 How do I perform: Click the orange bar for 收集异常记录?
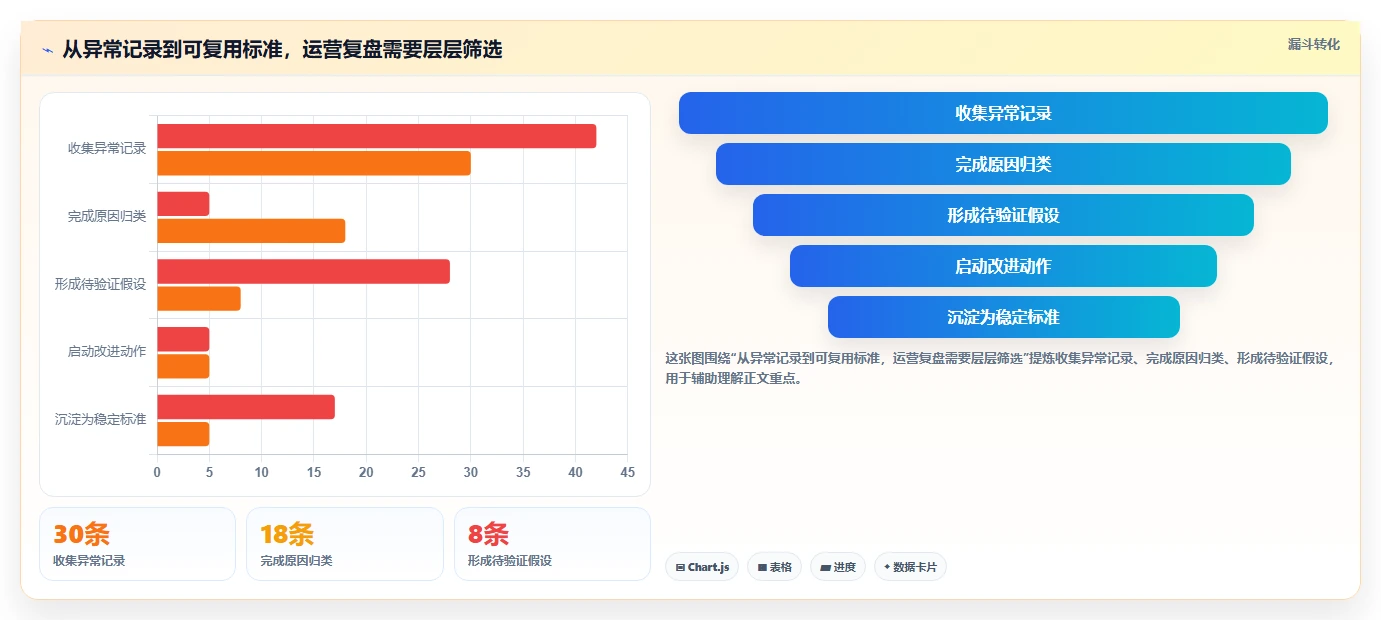[313, 163]
